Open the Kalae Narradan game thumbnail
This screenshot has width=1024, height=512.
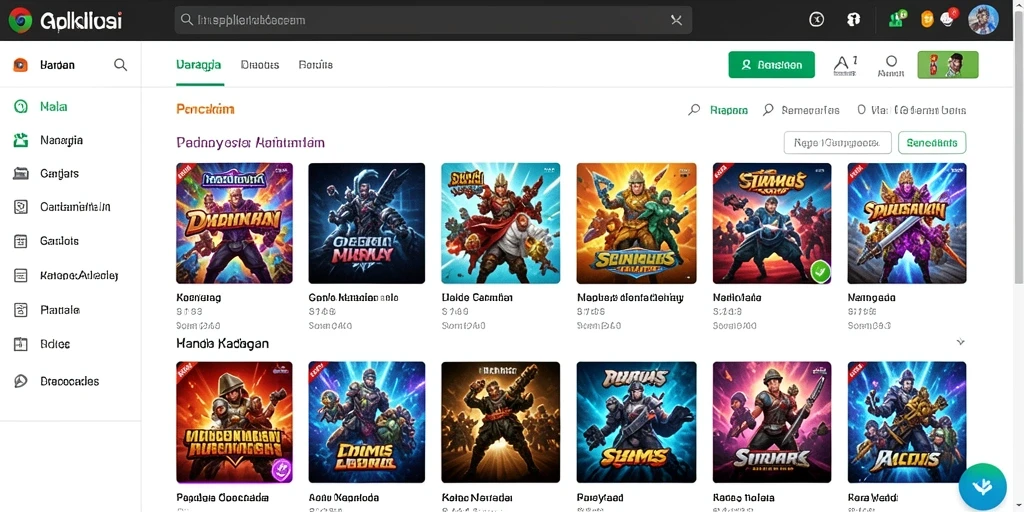point(500,422)
